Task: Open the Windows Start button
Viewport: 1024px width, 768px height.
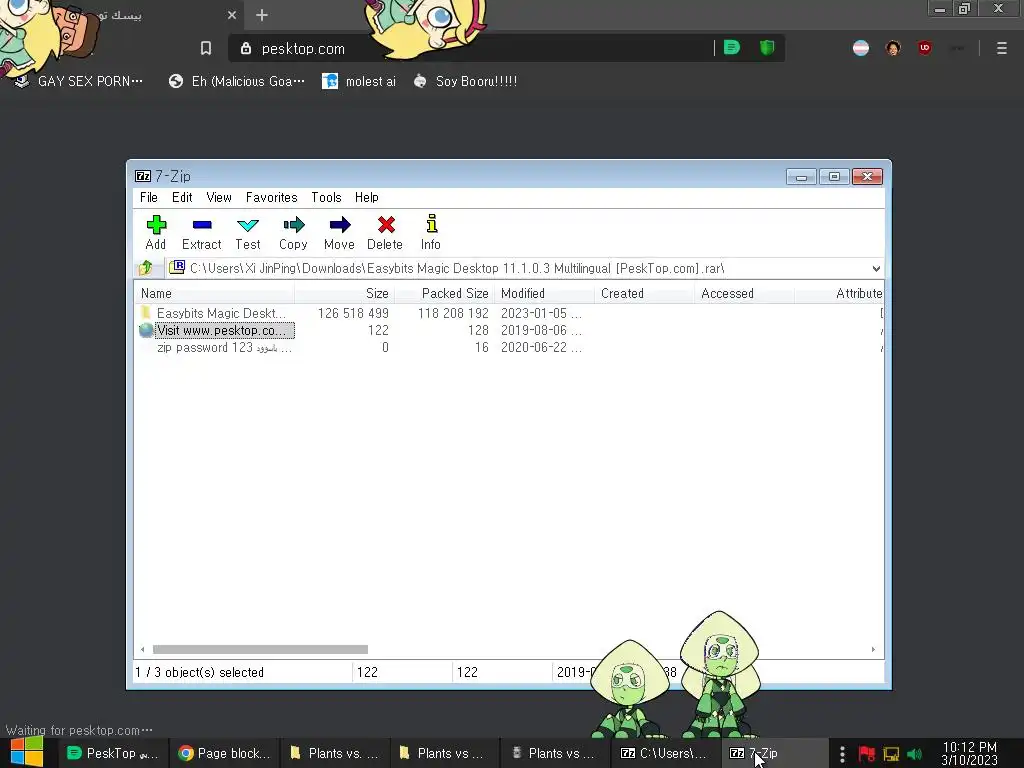Action: pyautogui.click(x=27, y=753)
